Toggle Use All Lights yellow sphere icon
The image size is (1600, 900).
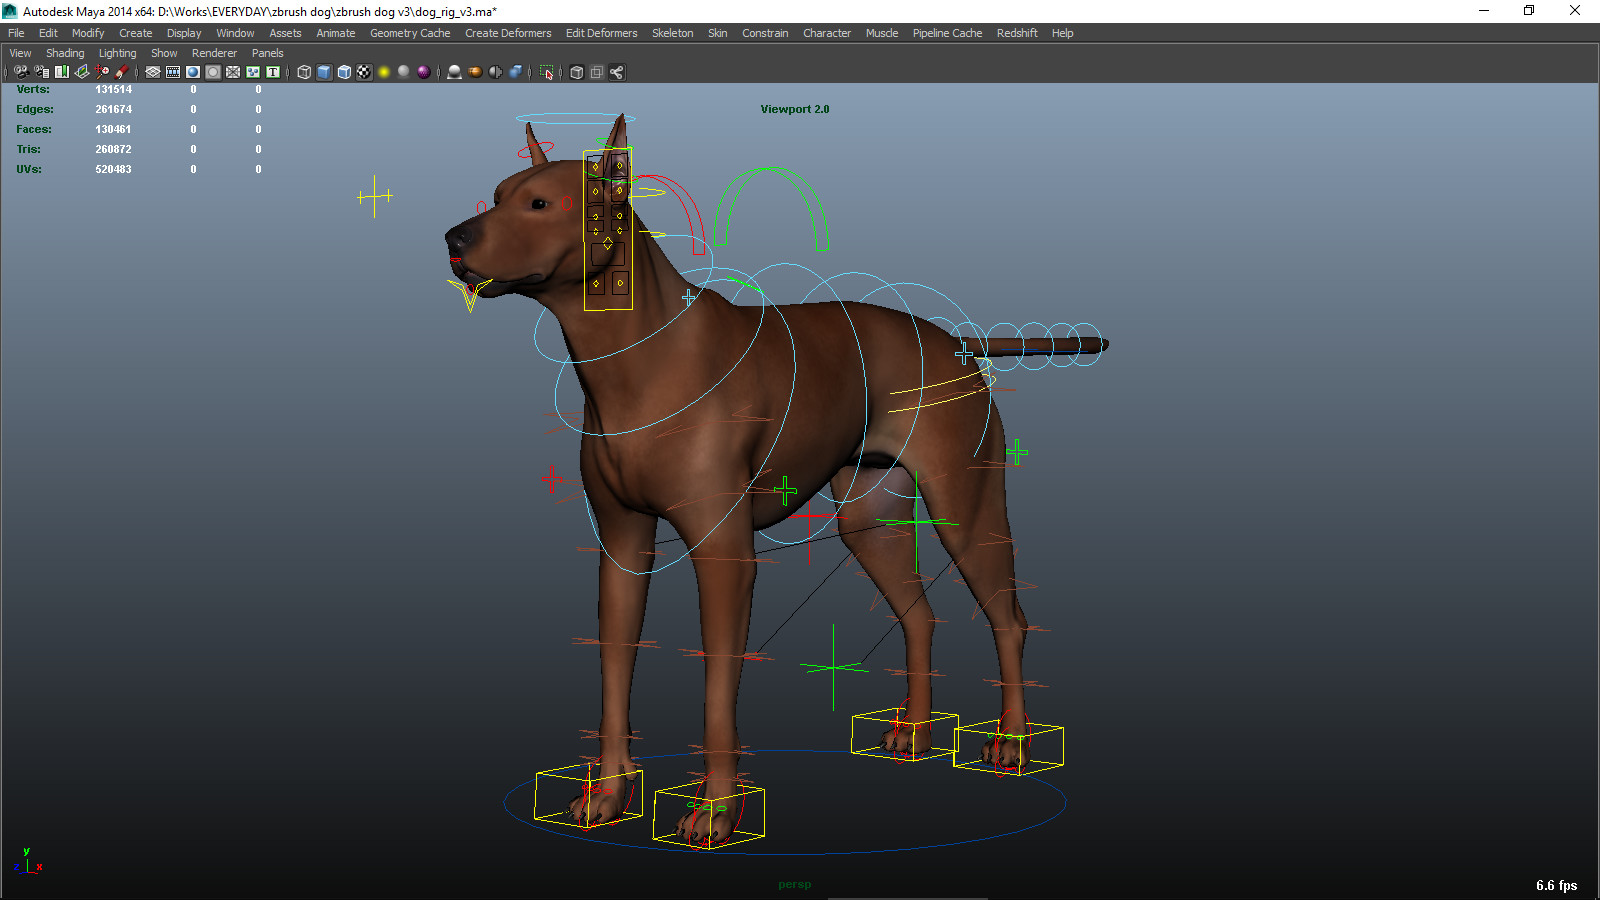coord(384,71)
